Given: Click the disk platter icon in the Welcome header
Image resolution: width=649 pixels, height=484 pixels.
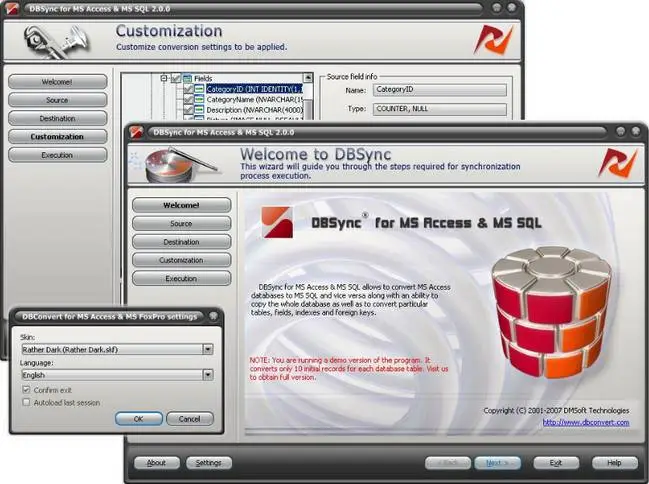Looking at the screenshot, I should click(178, 165).
